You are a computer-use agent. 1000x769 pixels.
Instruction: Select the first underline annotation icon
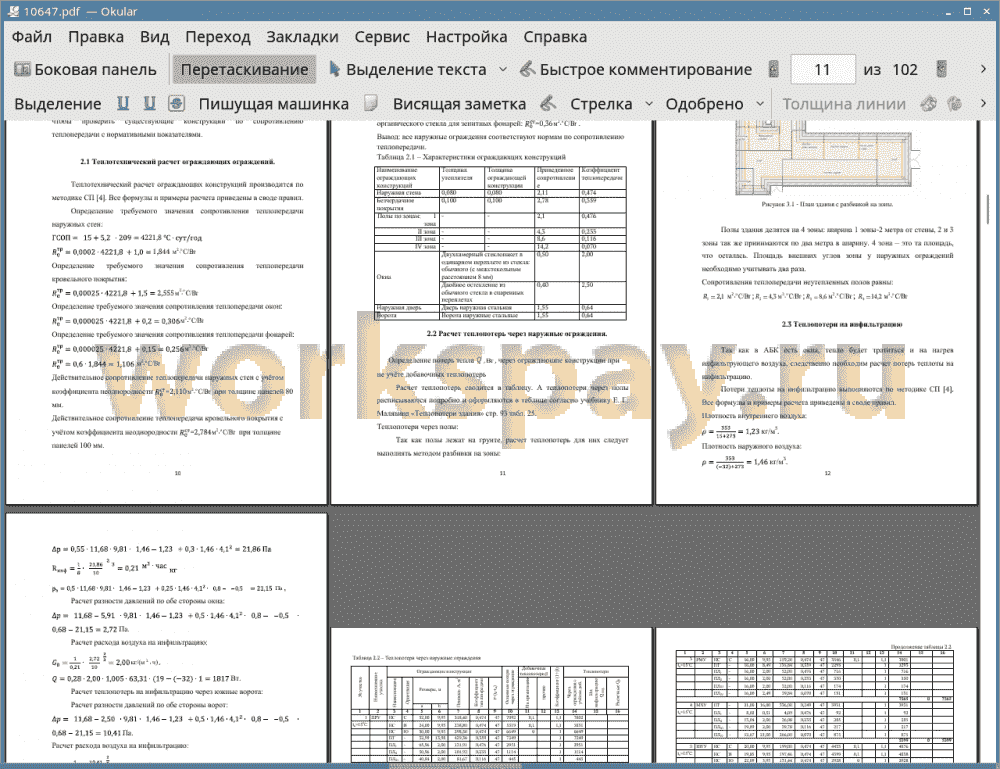tap(123, 104)
